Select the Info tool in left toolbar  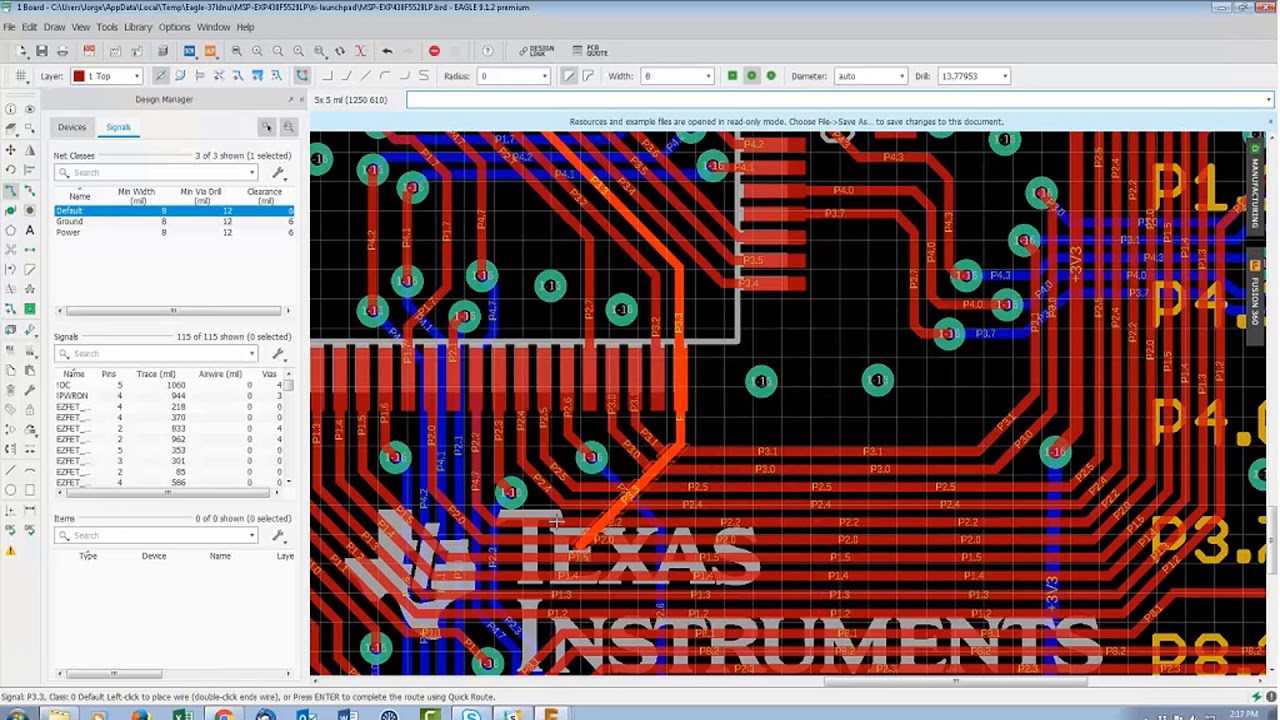coord(11,109)
